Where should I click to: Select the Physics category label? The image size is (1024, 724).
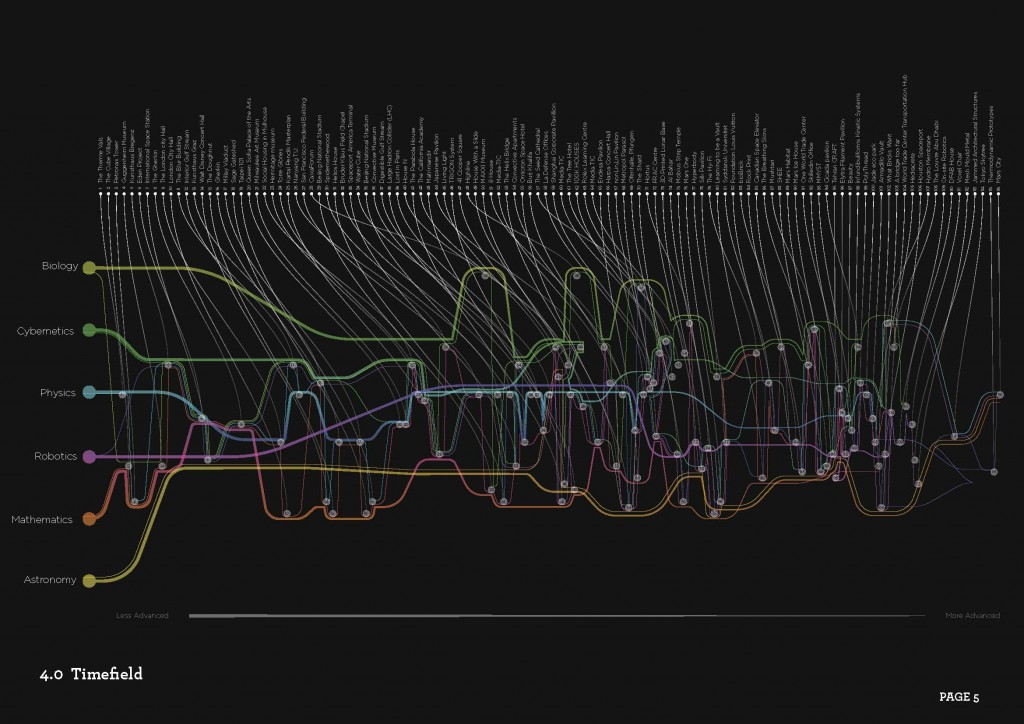(57, 393)
